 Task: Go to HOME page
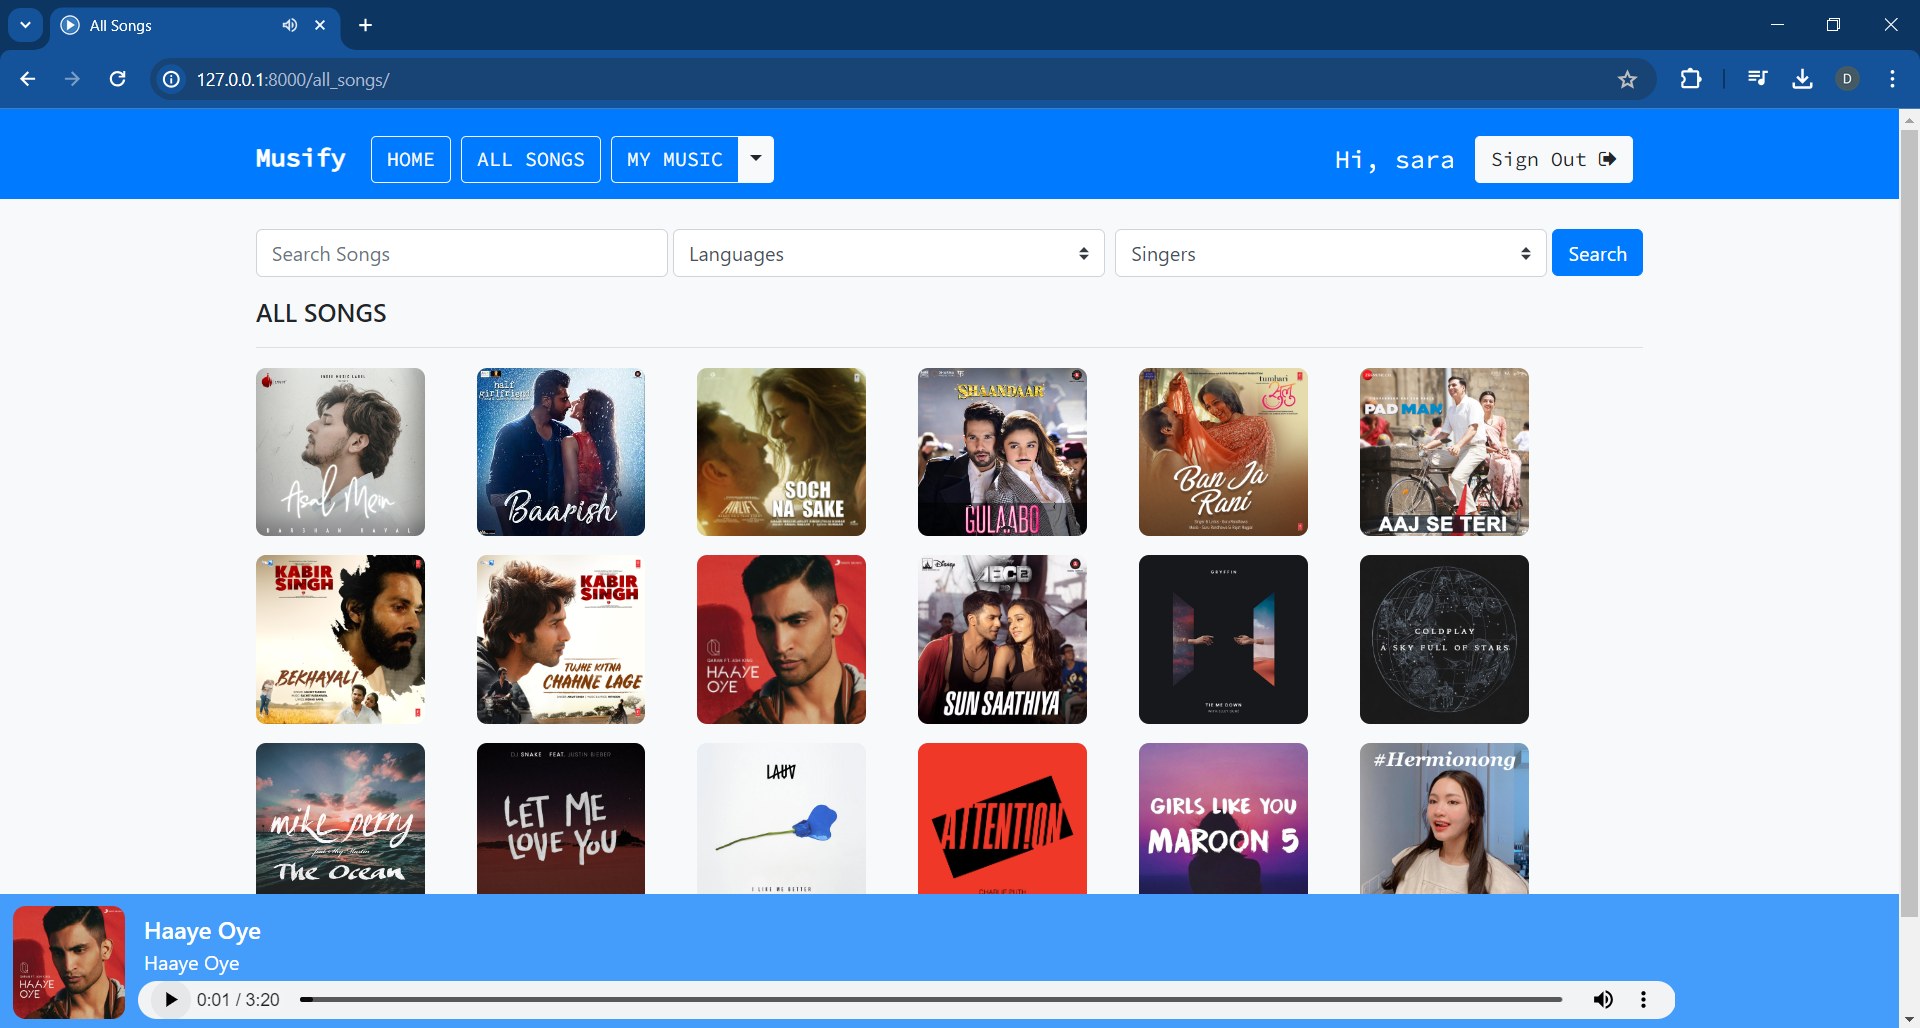pyautogui.click(x=411, y=159)
